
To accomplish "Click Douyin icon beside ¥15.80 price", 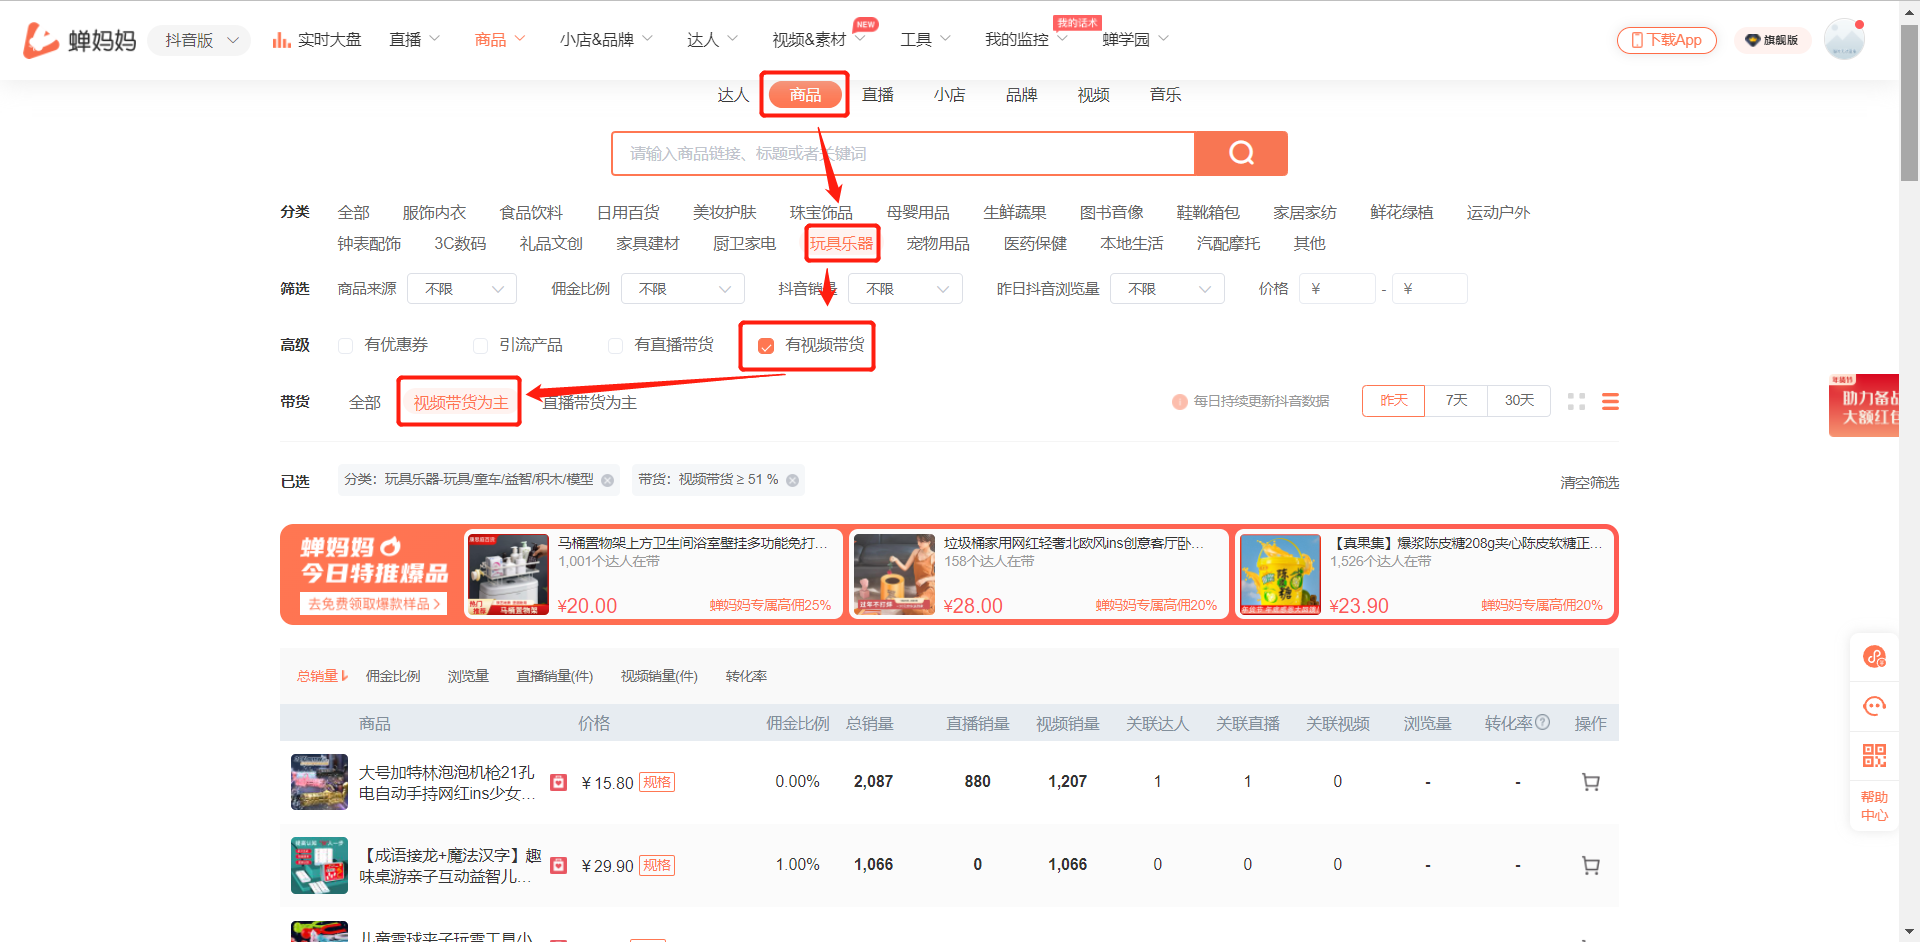I will click(559, 782).
